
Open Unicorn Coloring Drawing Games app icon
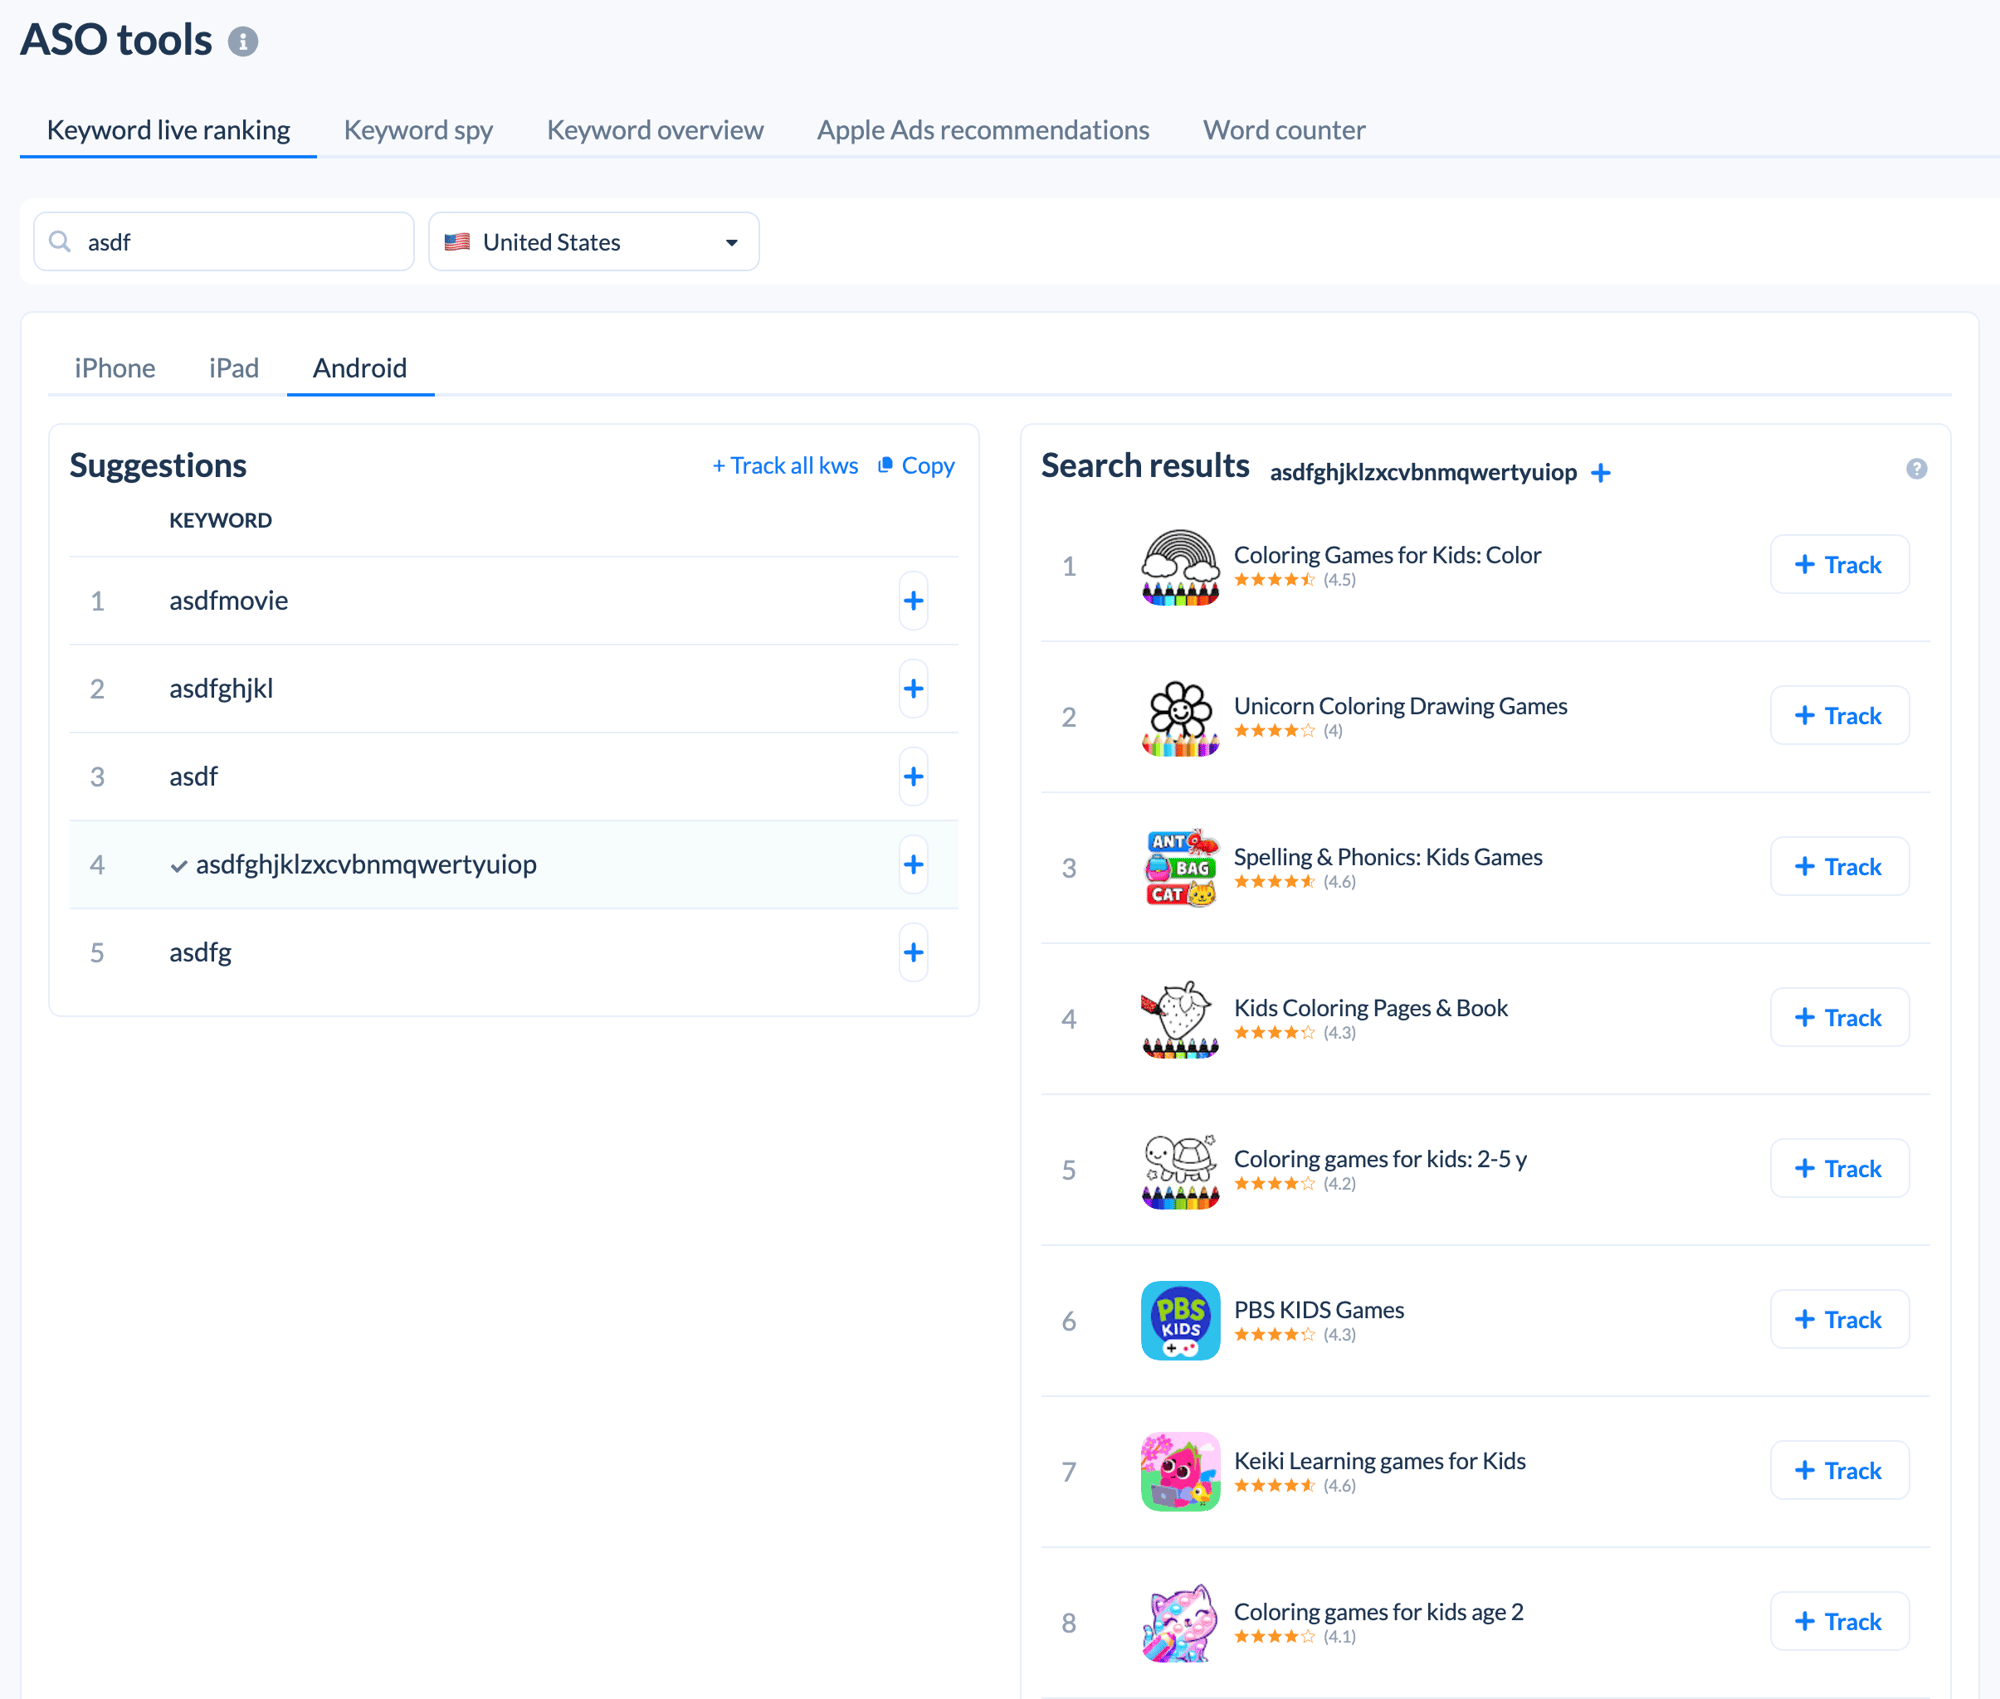click(1180, 718)
